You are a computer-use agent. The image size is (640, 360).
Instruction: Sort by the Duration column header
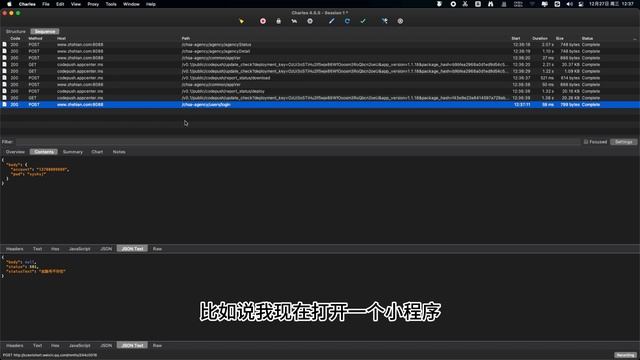[540, 38]
